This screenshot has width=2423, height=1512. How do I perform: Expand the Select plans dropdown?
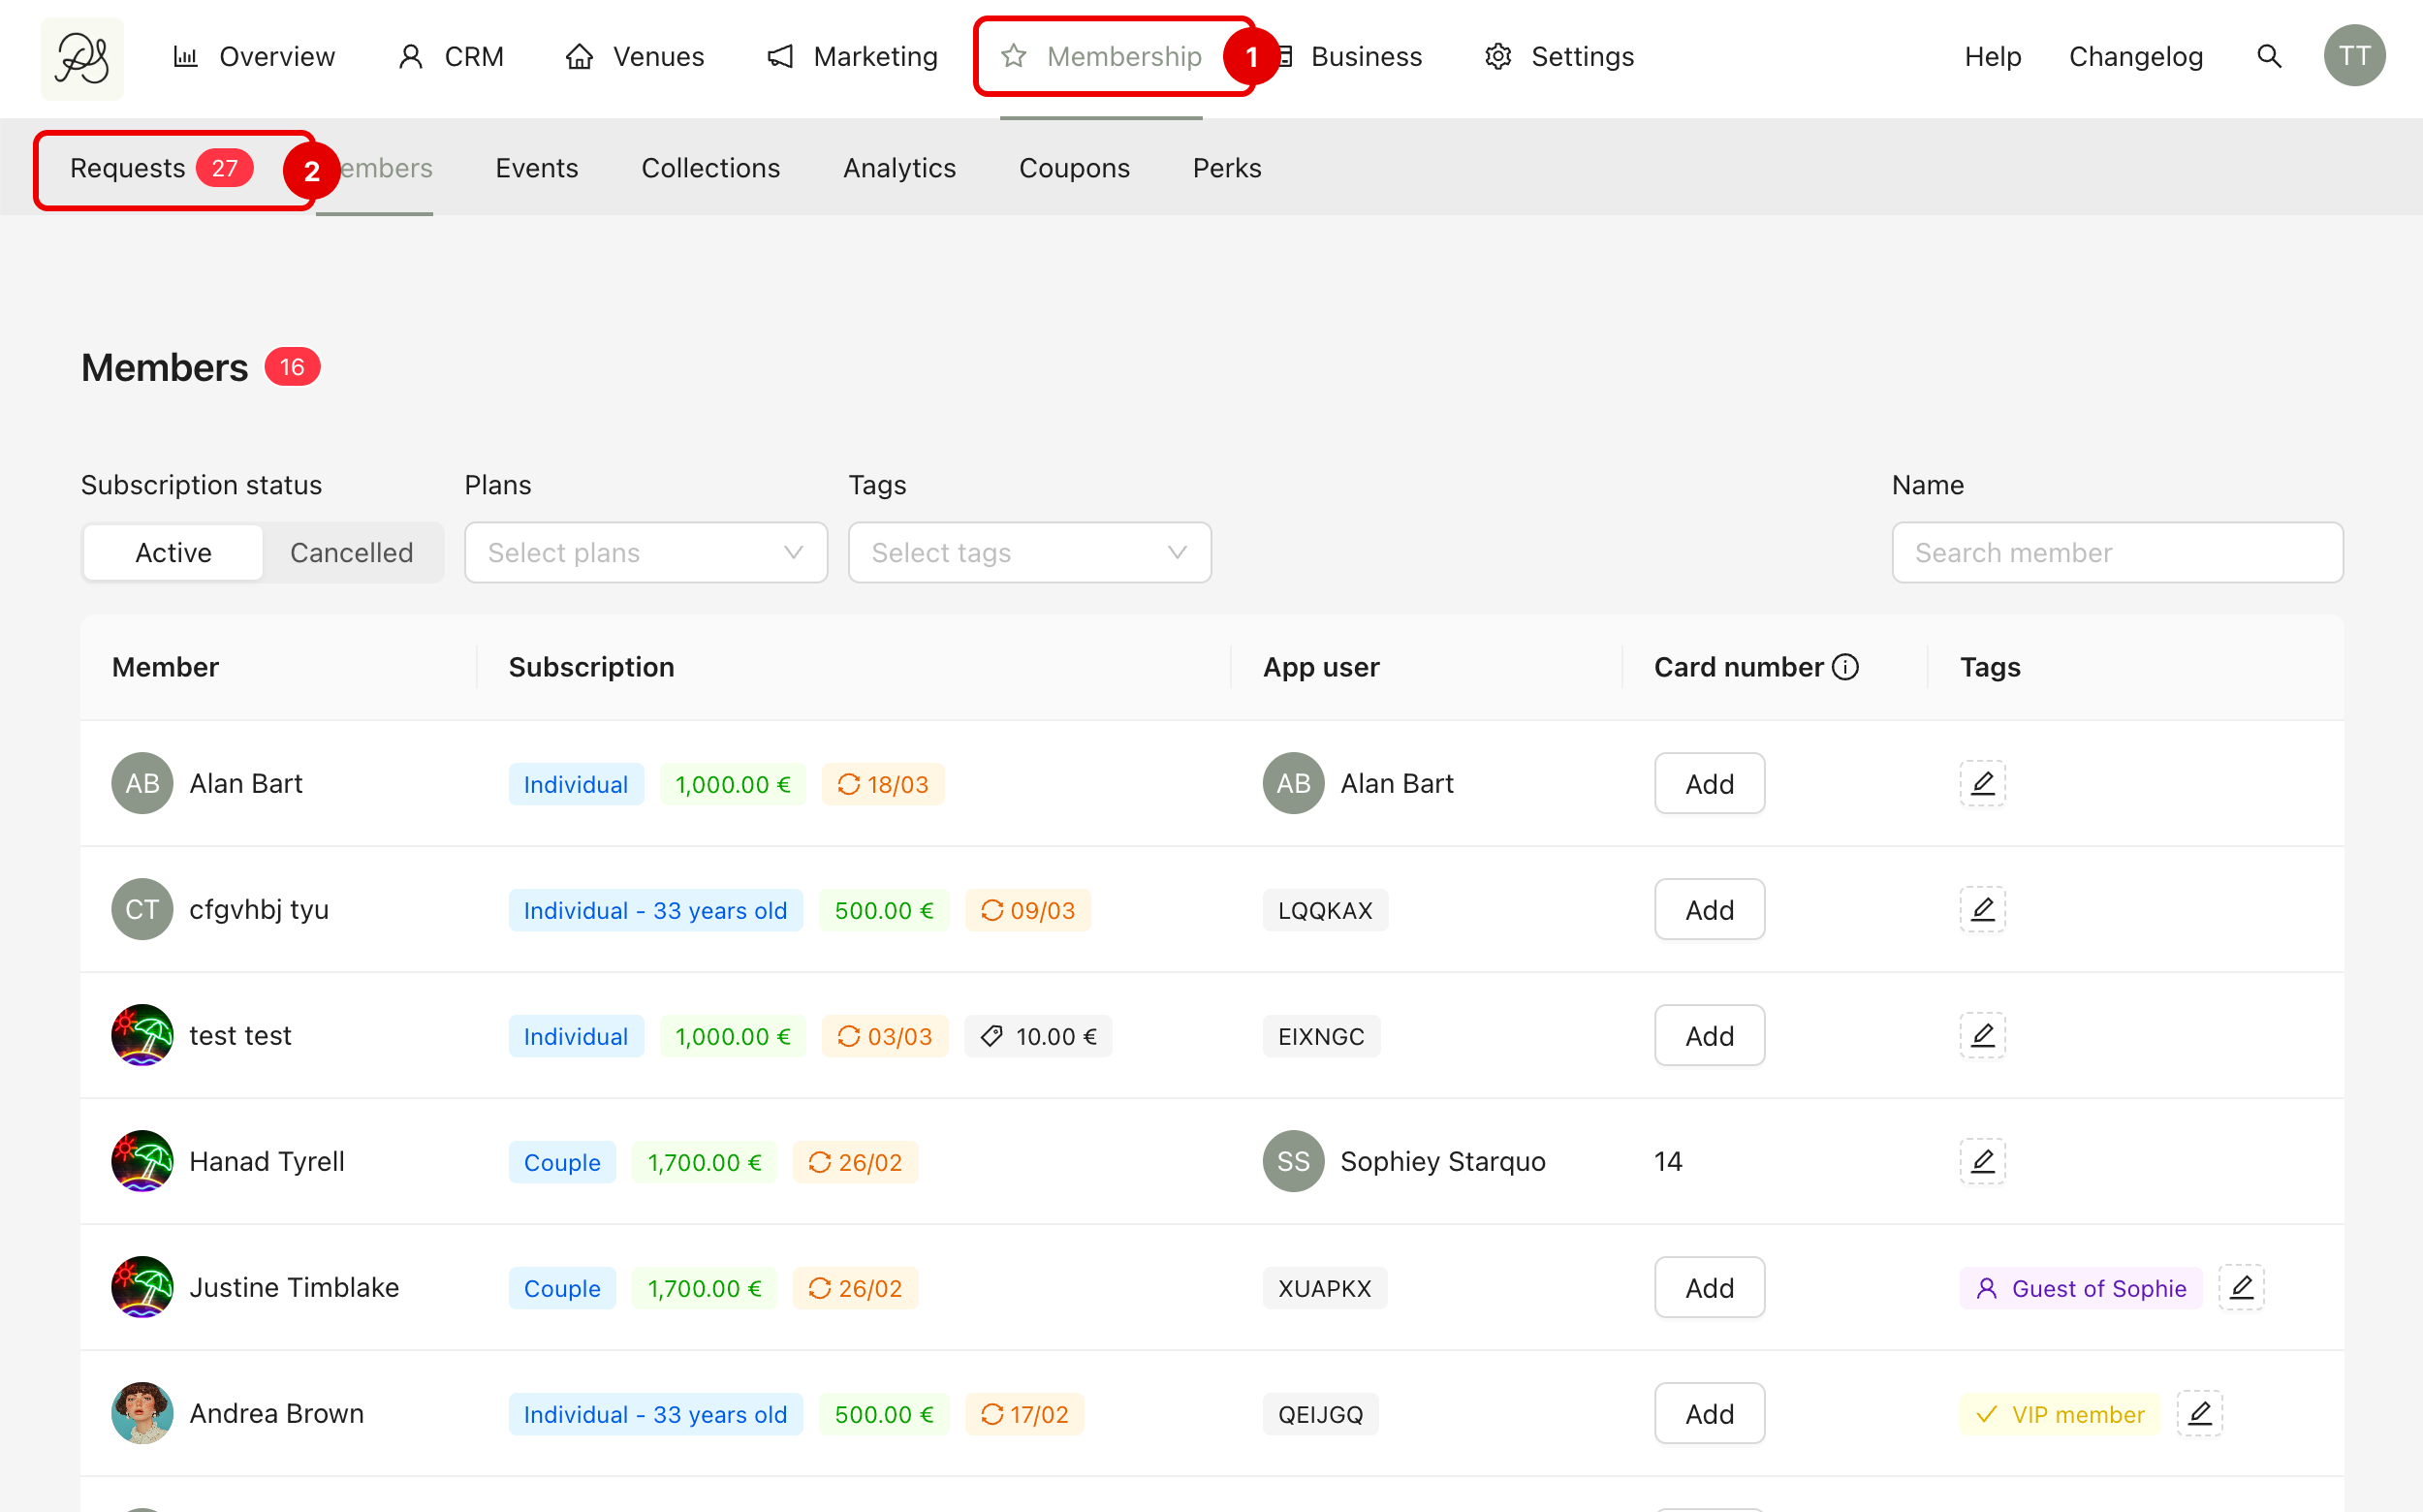pos(645,553)
